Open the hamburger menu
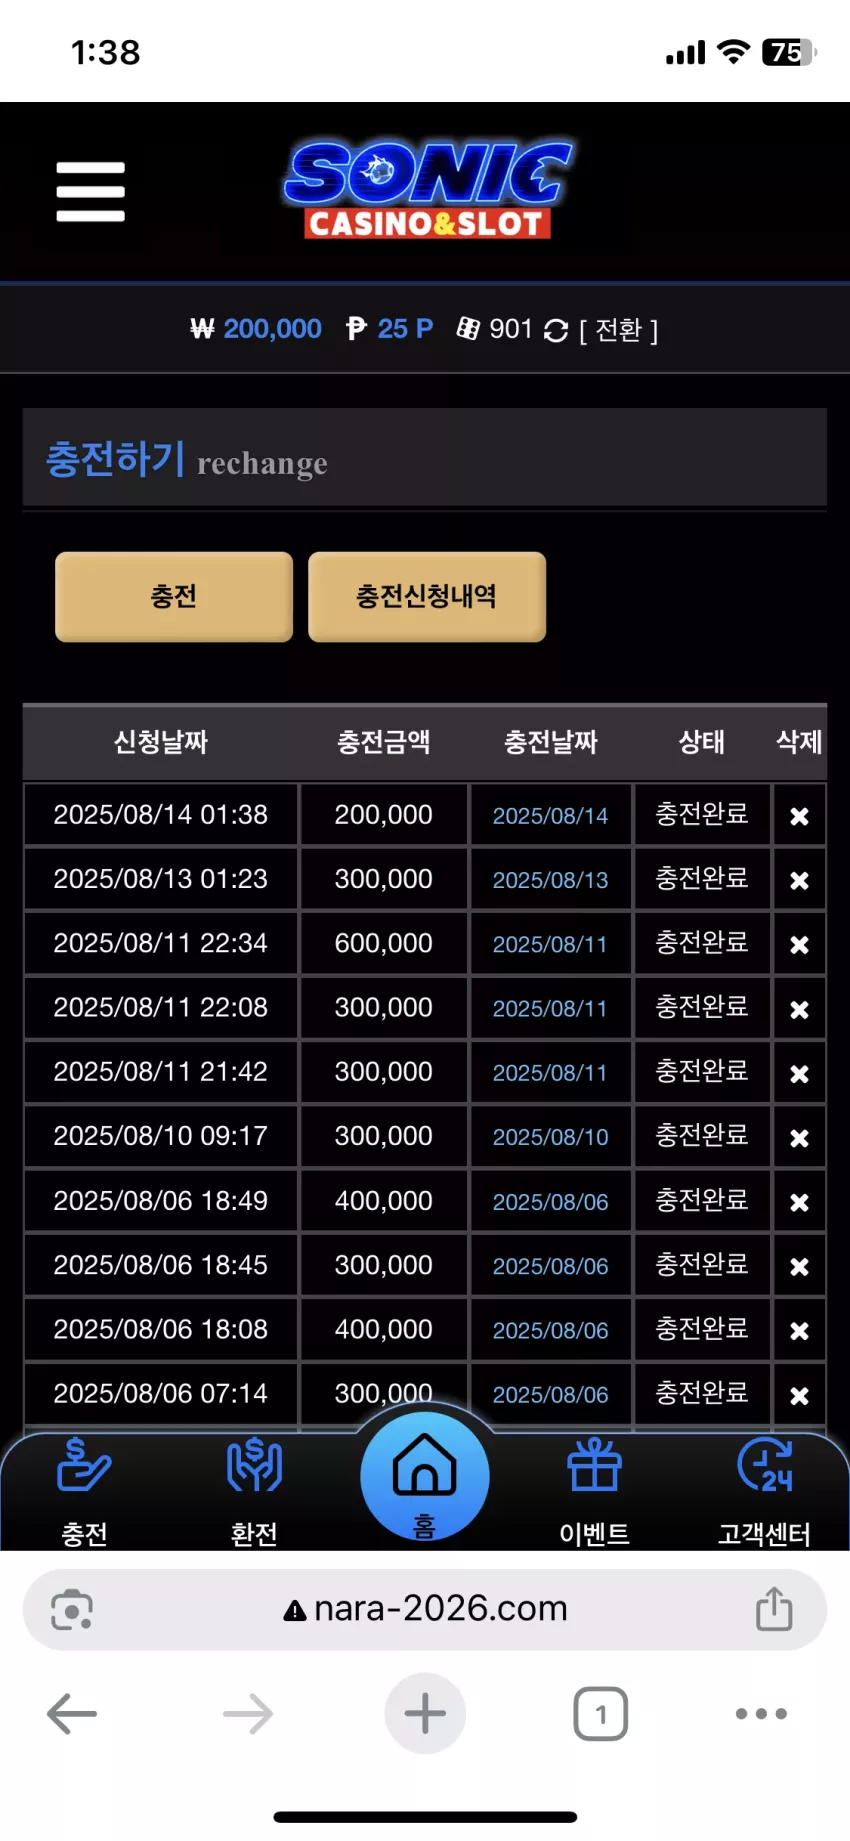Image resolution: width=850 pixels, height=1841 pixels. click(x=90, y=191)
